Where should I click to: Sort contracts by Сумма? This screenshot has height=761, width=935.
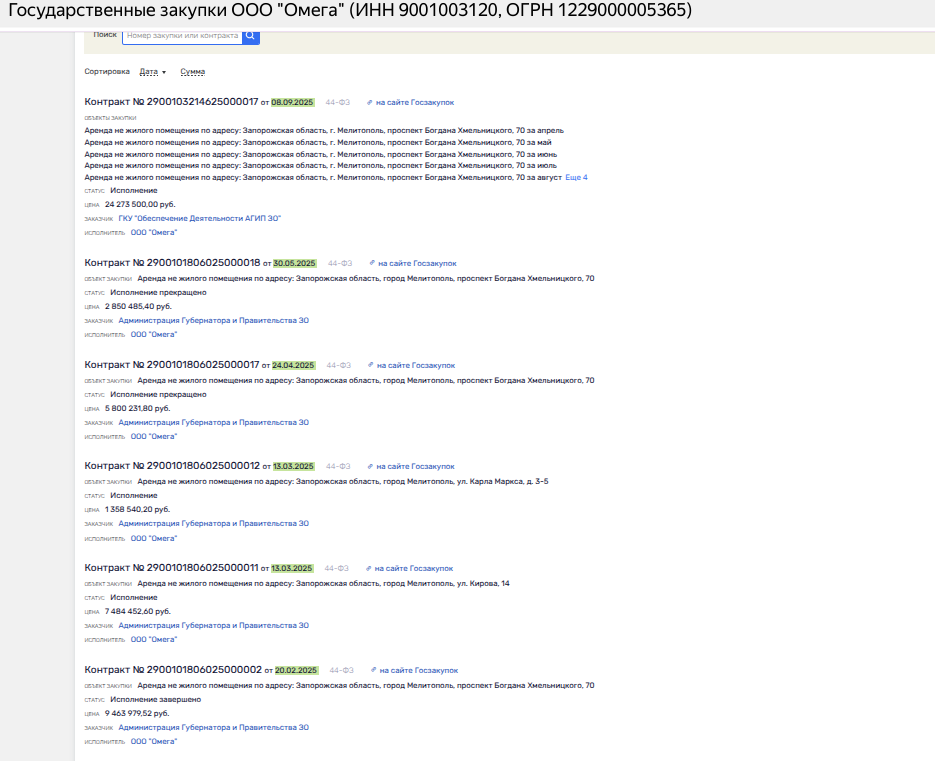pos(192,72)
